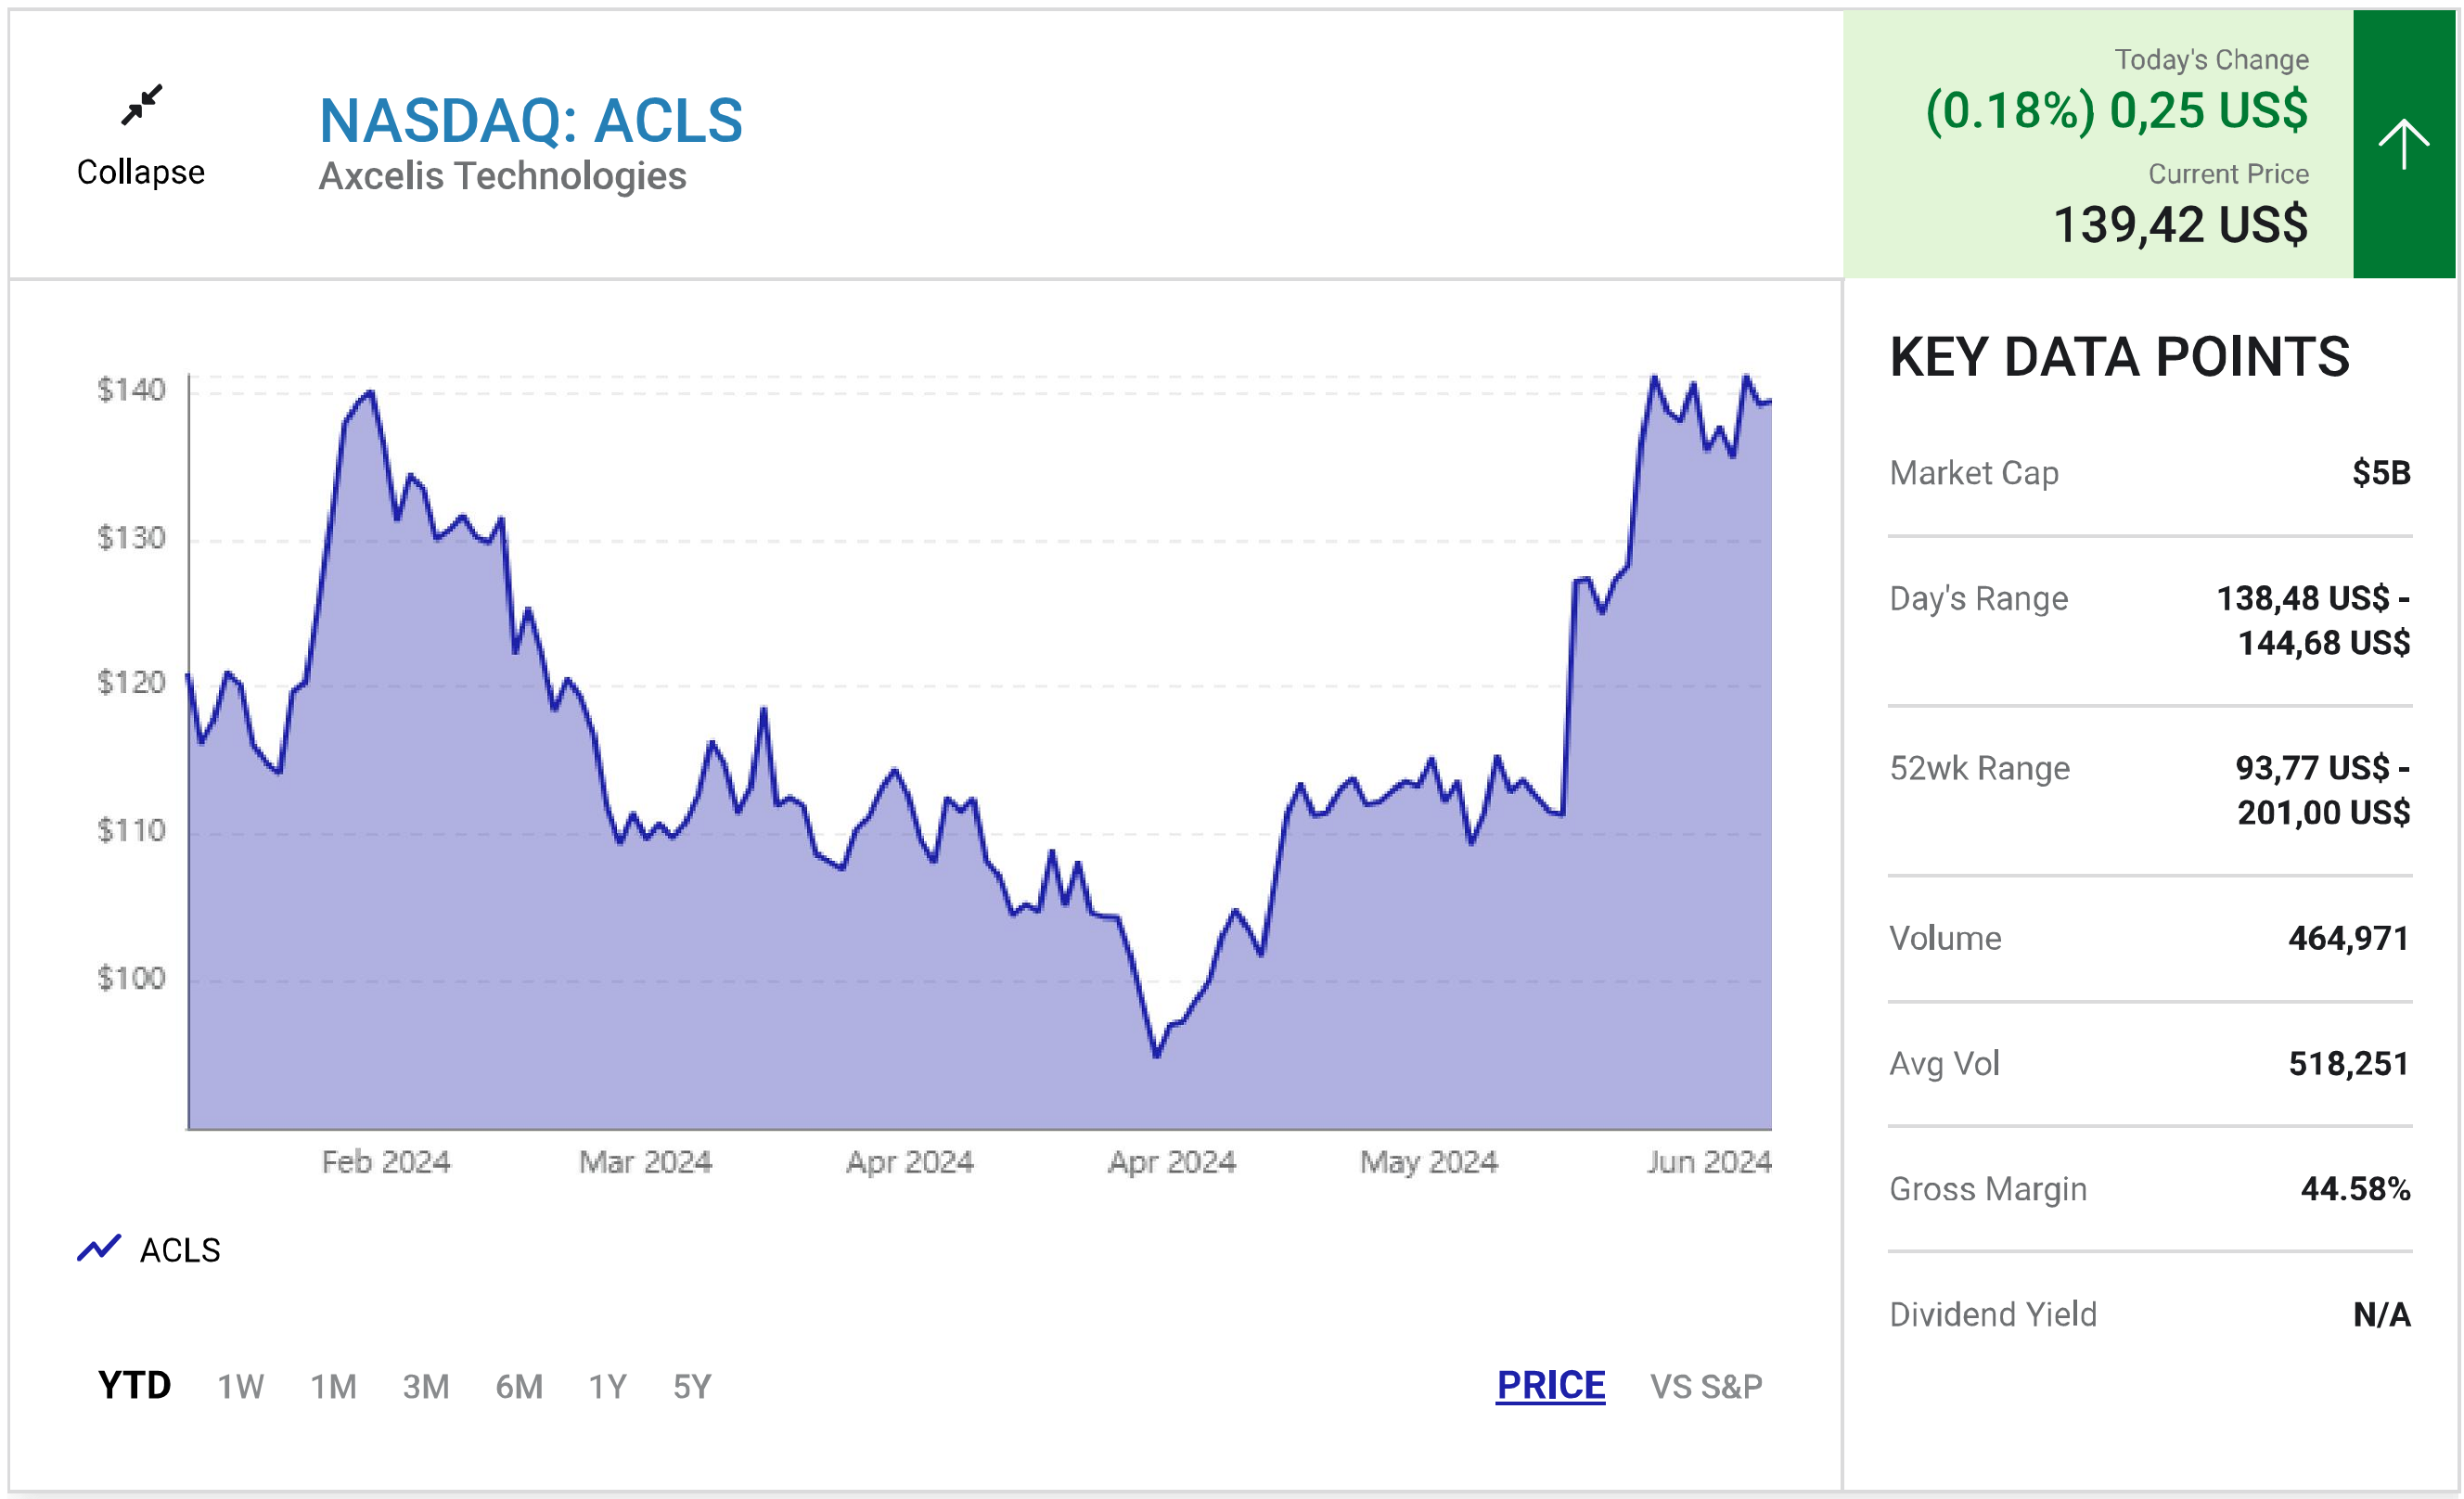The height and width of the screenshot is (1499, 2464).
Task: Click the green up-arrow price indicator
Action: (2402, 145)
